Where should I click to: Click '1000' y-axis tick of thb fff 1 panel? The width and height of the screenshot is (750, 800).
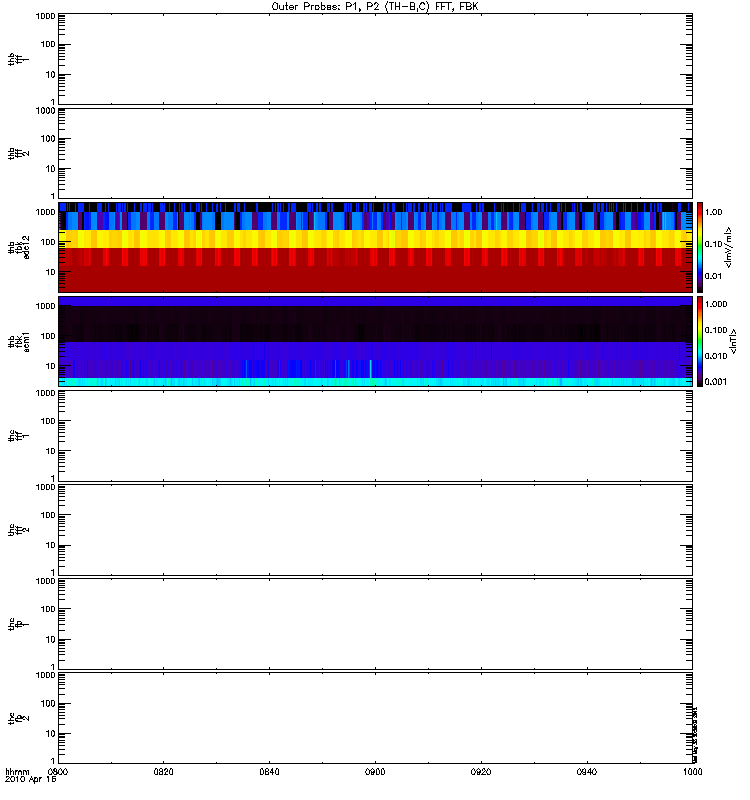point(45,16)
